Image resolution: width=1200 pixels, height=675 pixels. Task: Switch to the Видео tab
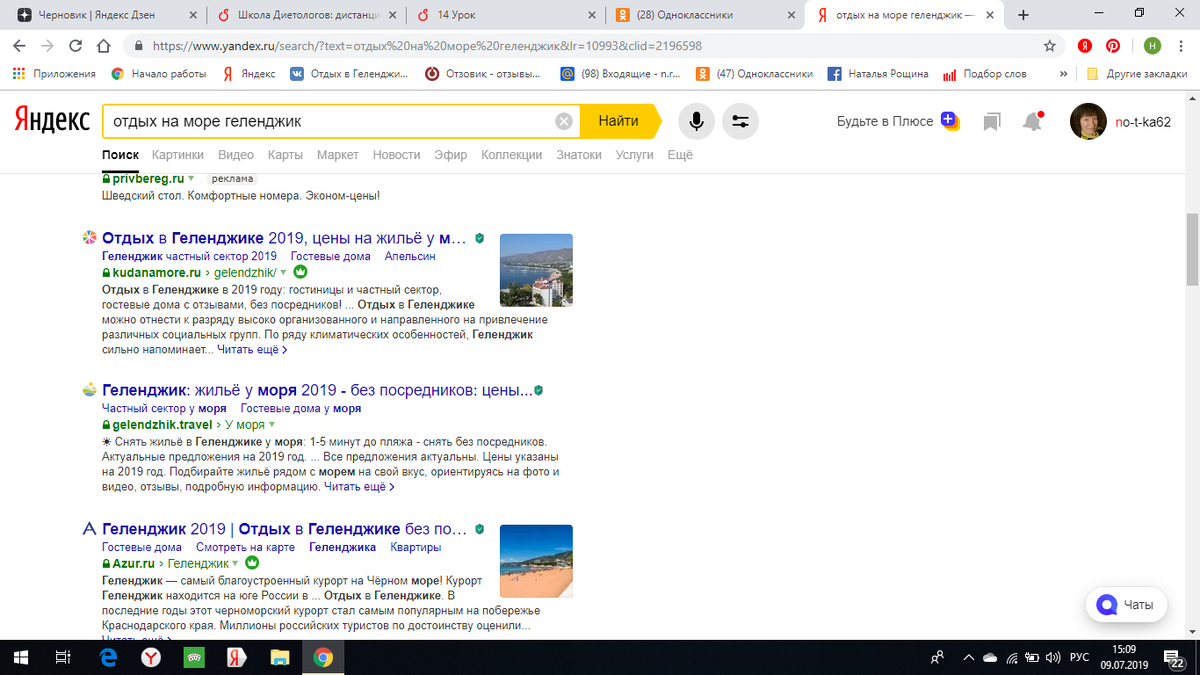tap(236, 155)
